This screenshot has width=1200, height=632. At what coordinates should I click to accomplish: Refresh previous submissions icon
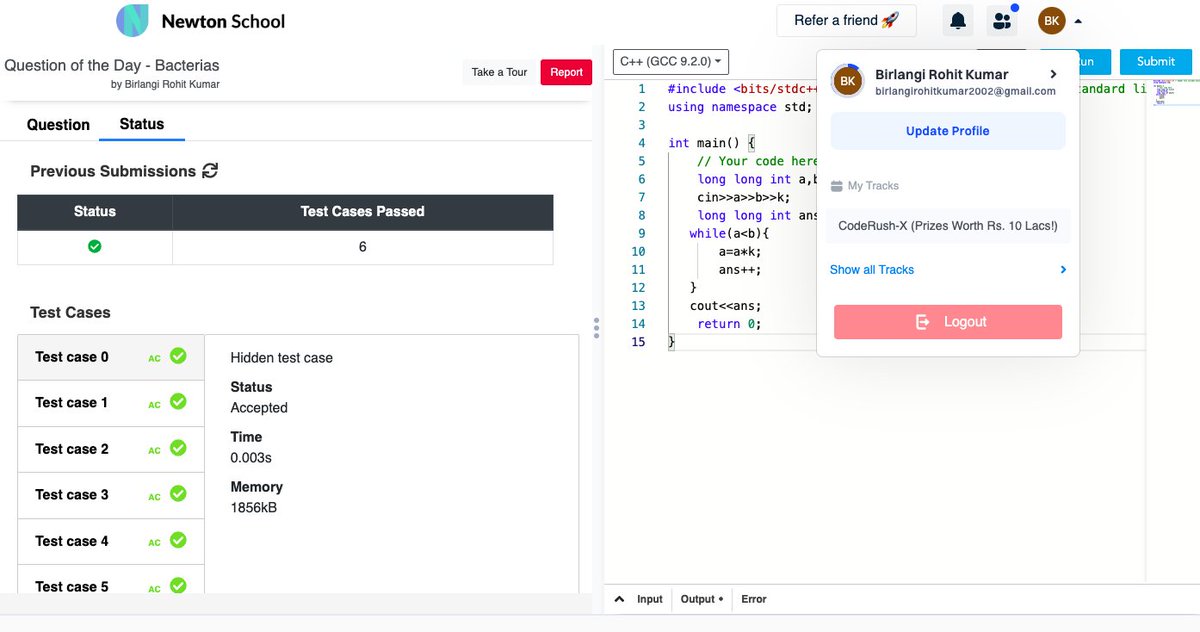click(x=210, y=171)
